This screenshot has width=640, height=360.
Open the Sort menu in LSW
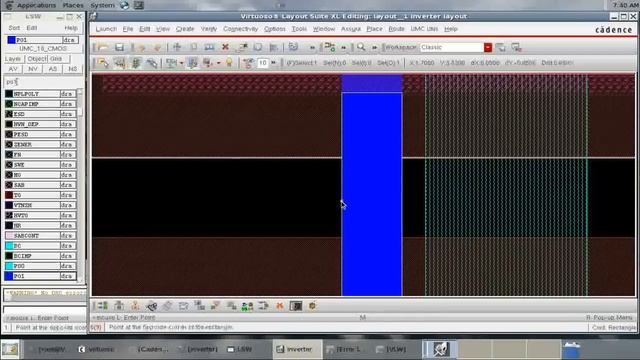(x=14, y=28)
